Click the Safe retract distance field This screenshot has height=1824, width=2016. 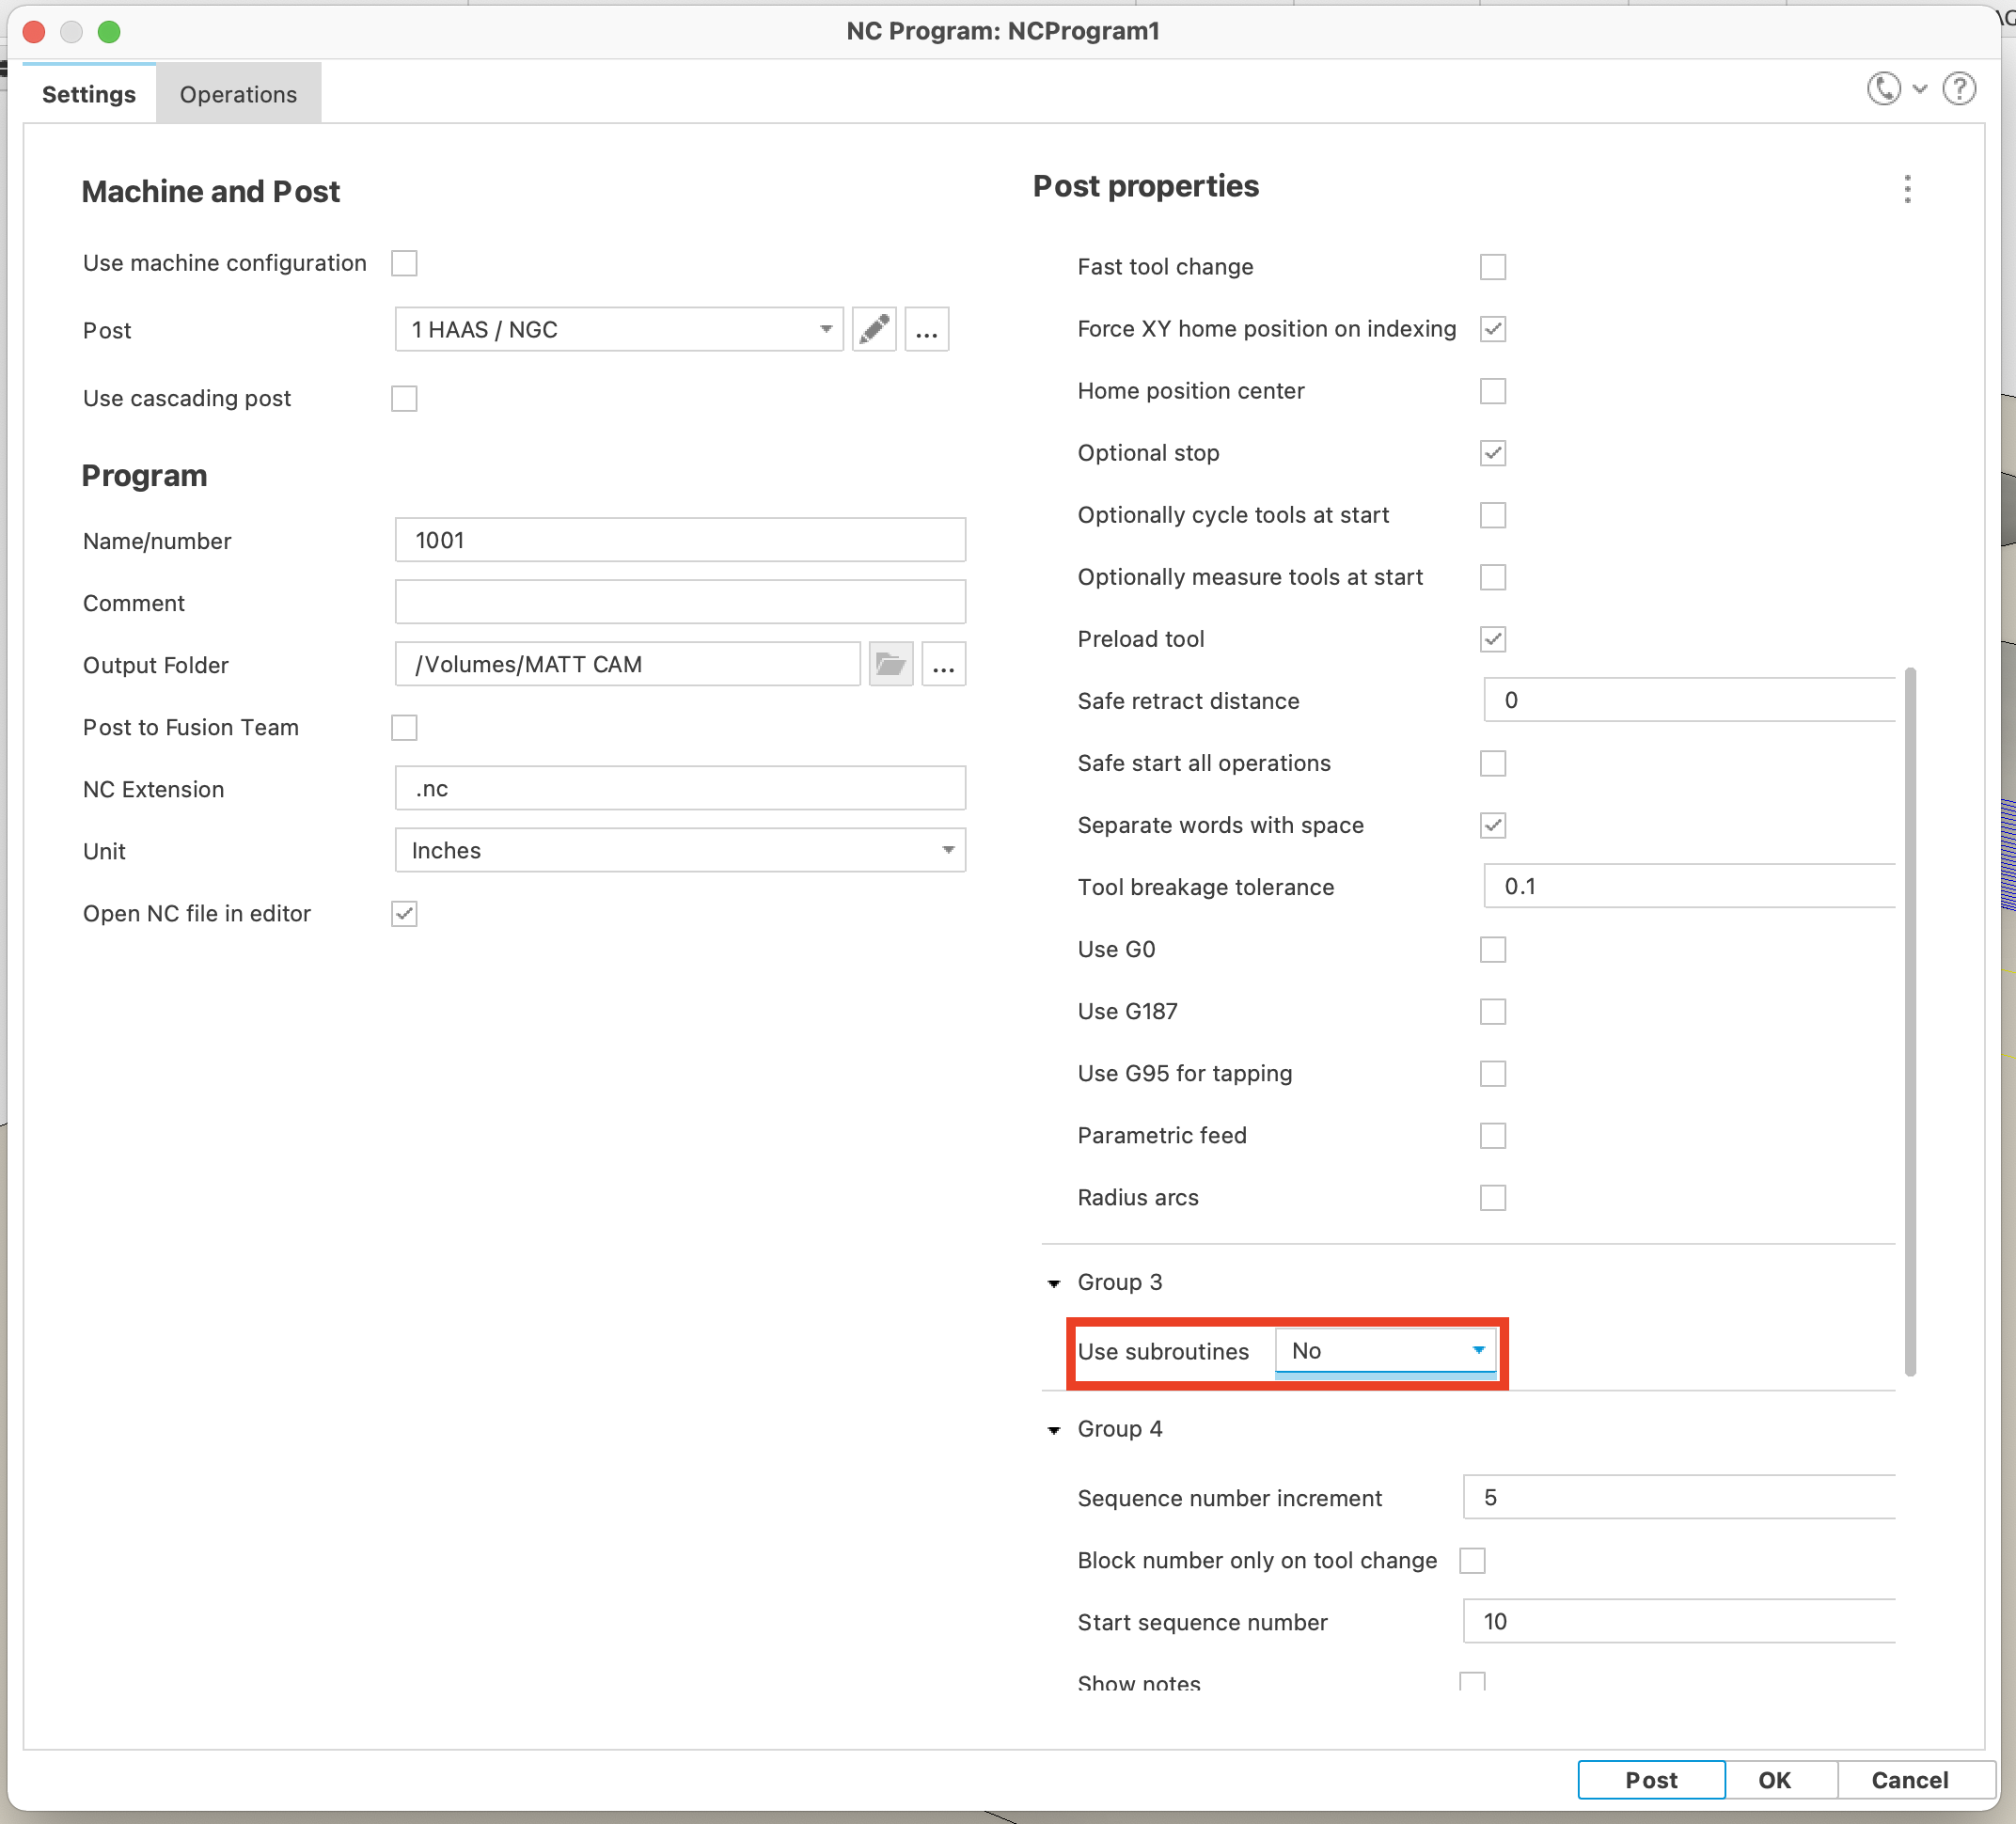(1689, 700)
